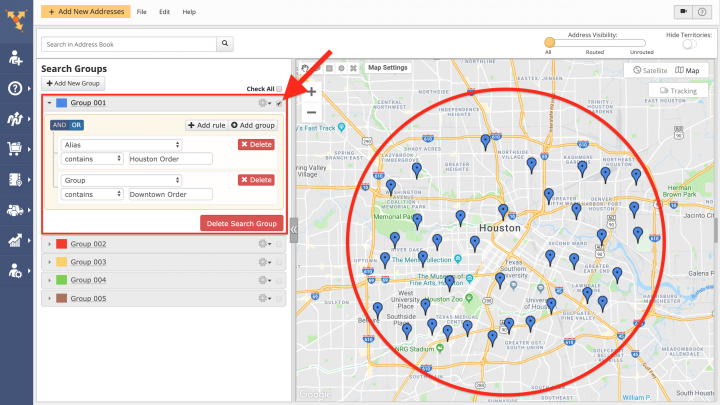720x405 pixels.
Task: Click the top-right help circle icon
Action: 702,12
